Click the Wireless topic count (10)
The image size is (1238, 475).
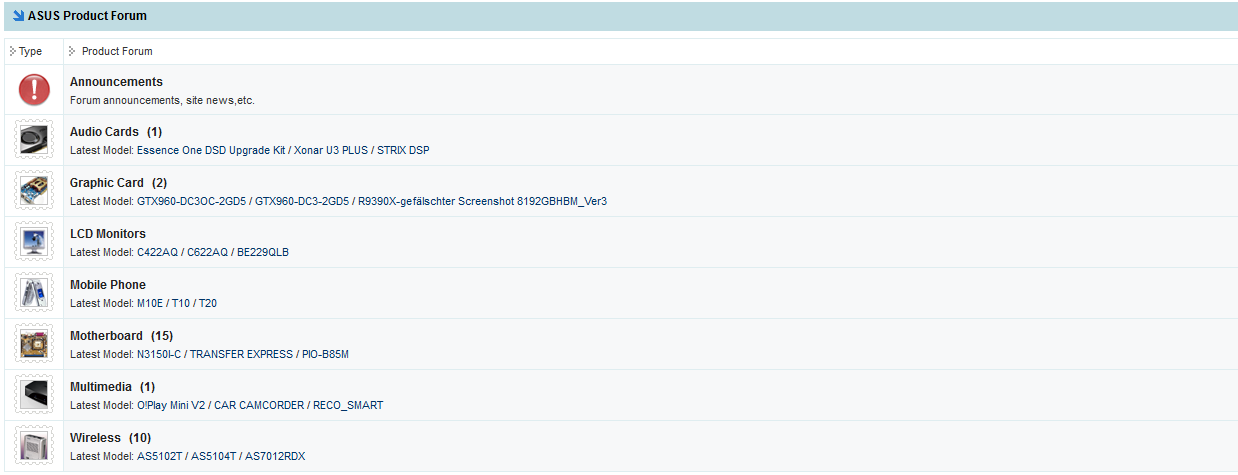(140, 438)
